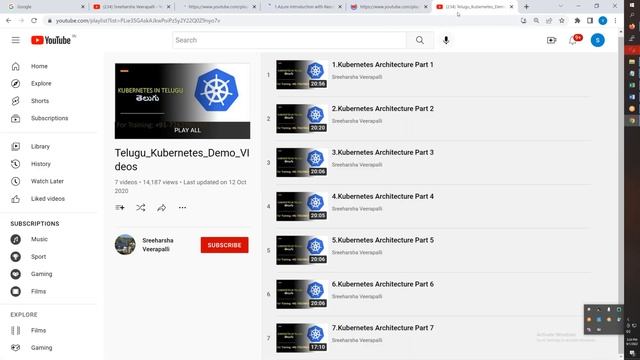
Task: Save playlist to library icon
Action: click(x=120, y=208)
